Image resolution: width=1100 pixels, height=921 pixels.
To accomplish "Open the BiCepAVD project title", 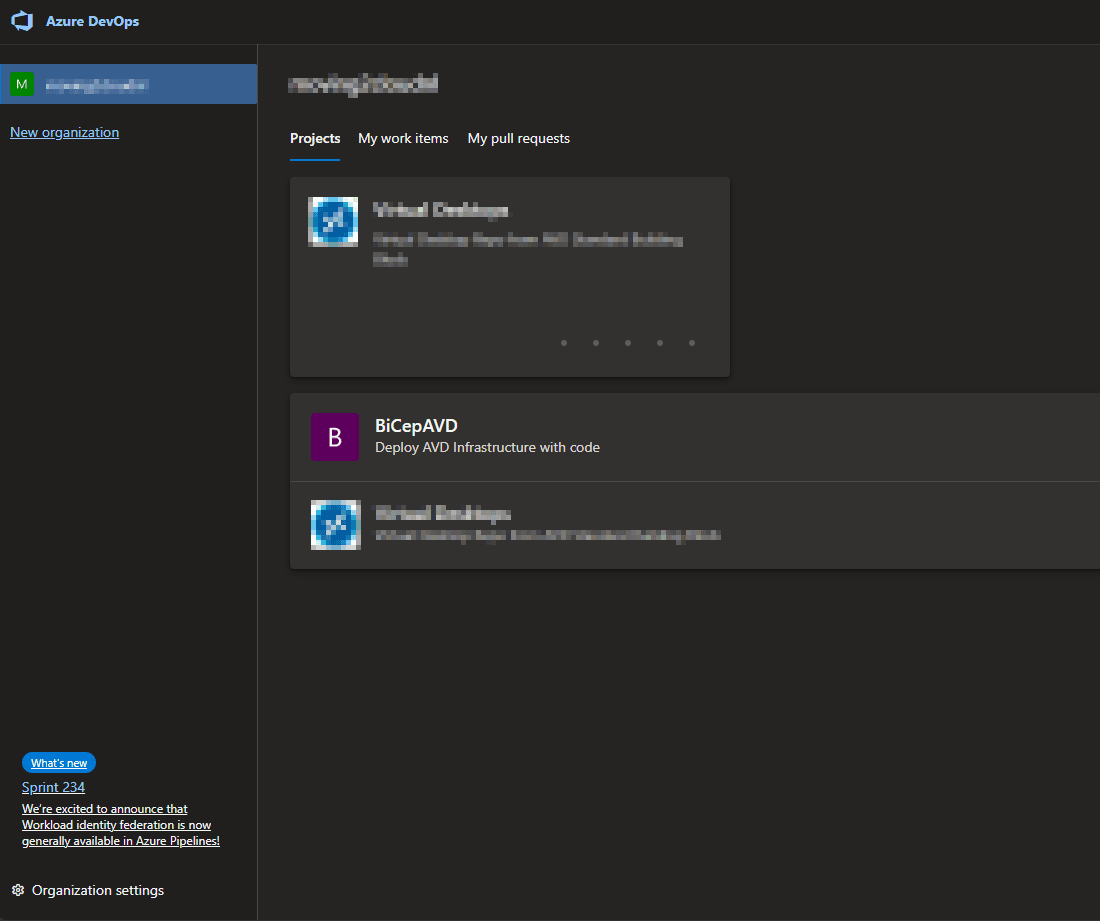I will [x=416, y=426].
